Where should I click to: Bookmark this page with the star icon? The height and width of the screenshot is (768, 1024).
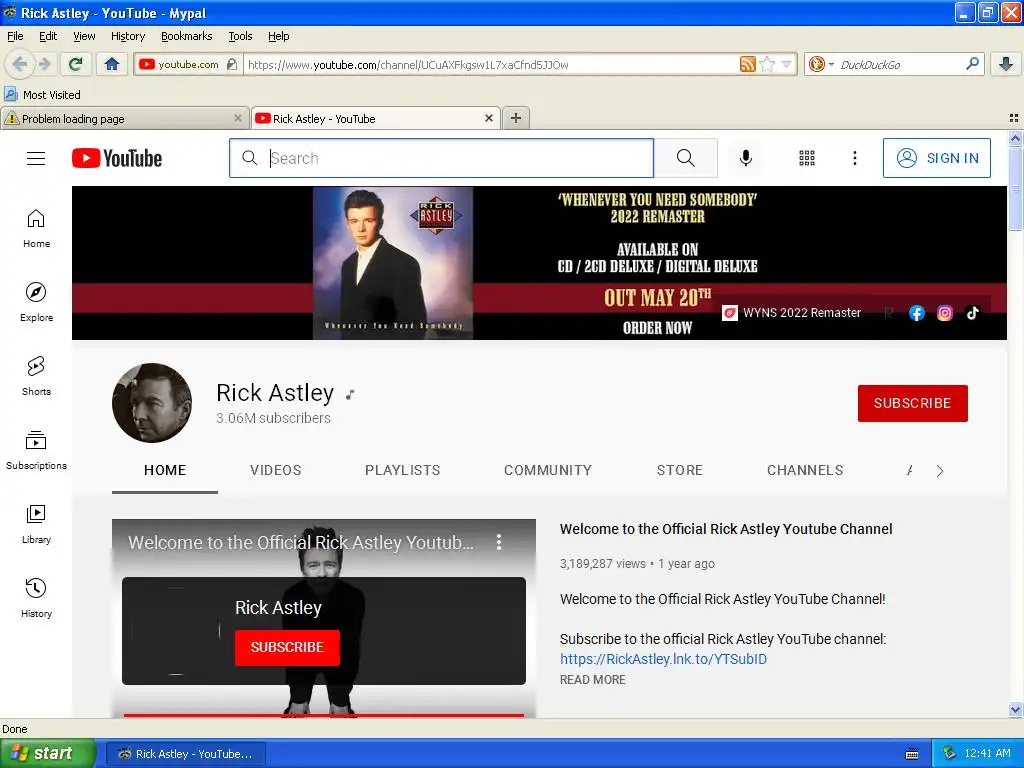[767, 64]
